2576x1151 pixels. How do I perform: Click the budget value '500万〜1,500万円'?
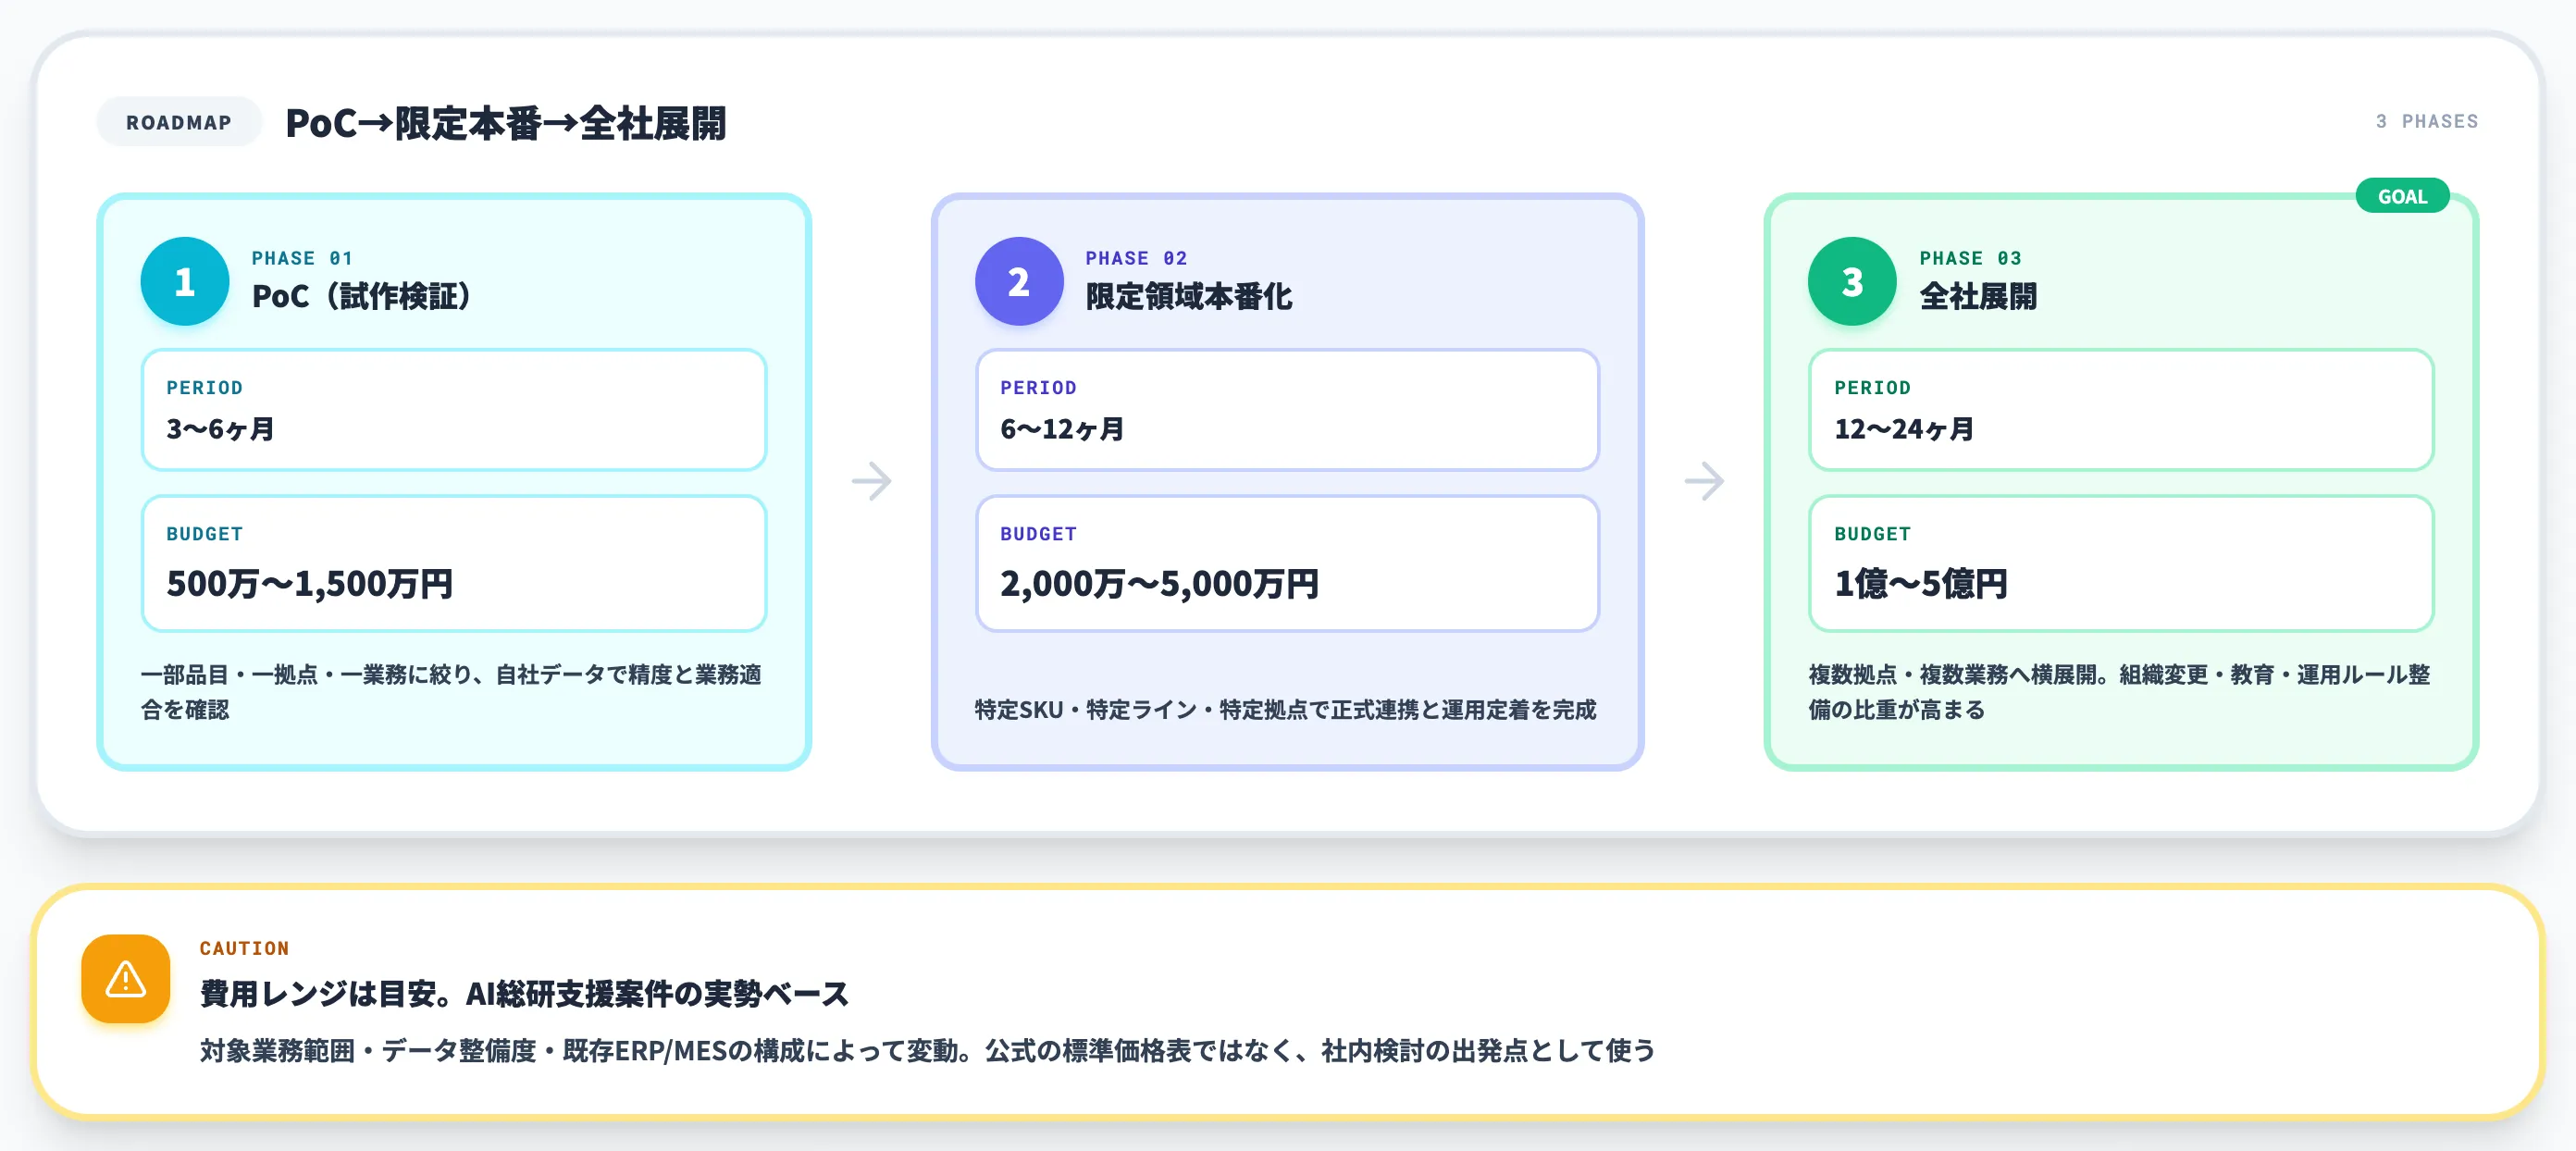(x=309, y=583)
